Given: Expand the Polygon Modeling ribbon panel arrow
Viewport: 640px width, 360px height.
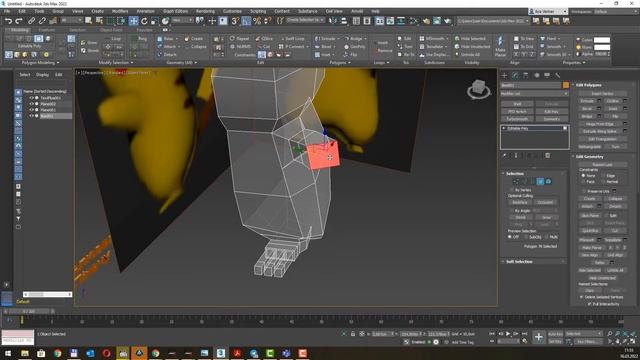Looking at the screenshot, I should pyautogui.click(x=58, y=63).
